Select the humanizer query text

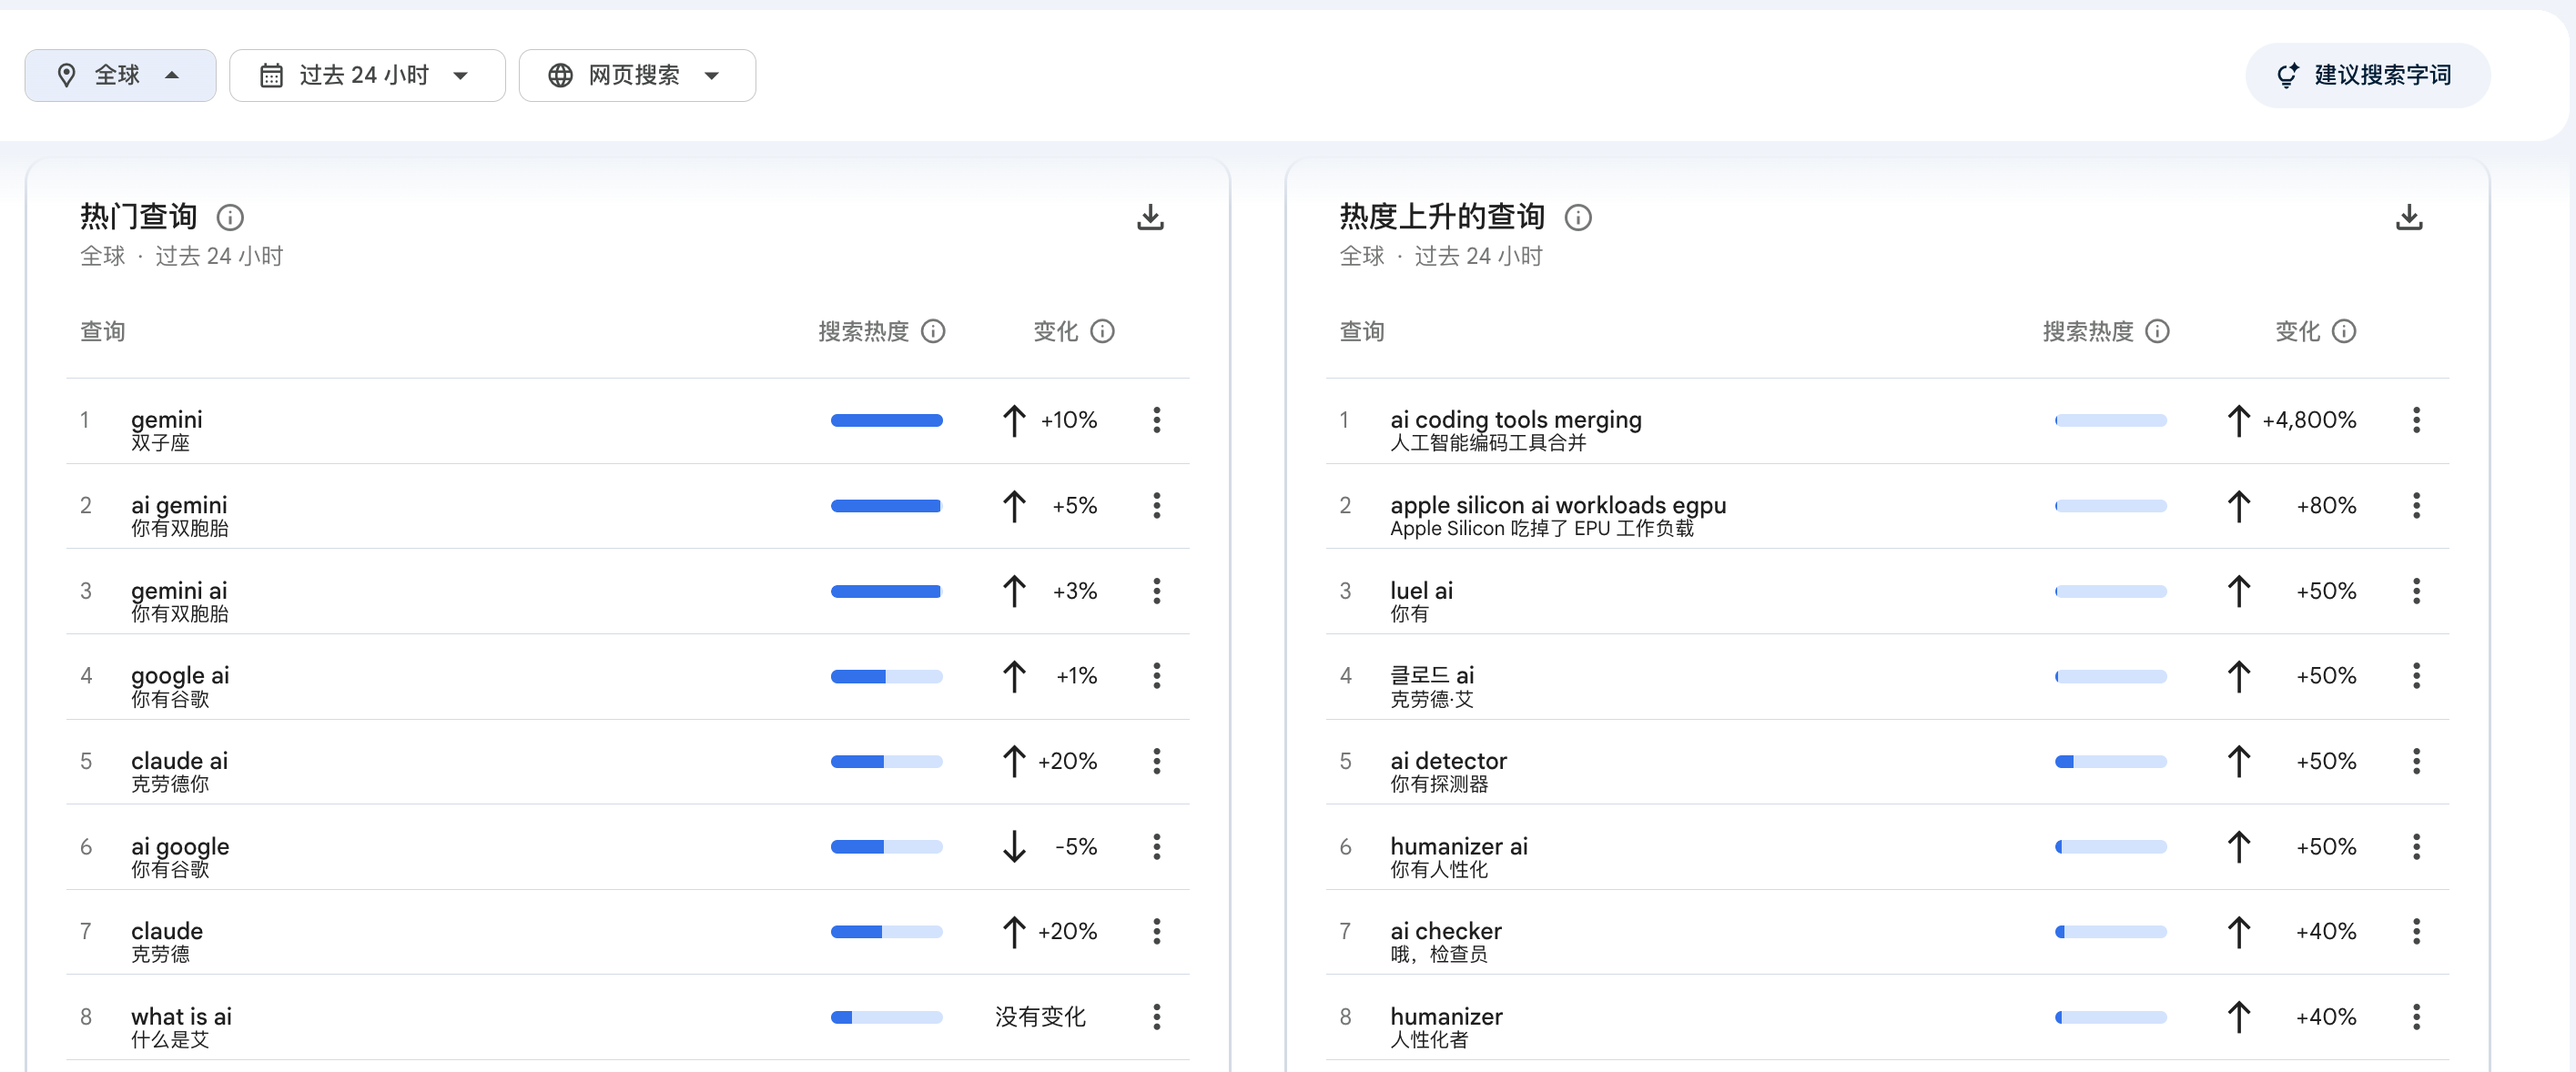pos(1446,1016)
